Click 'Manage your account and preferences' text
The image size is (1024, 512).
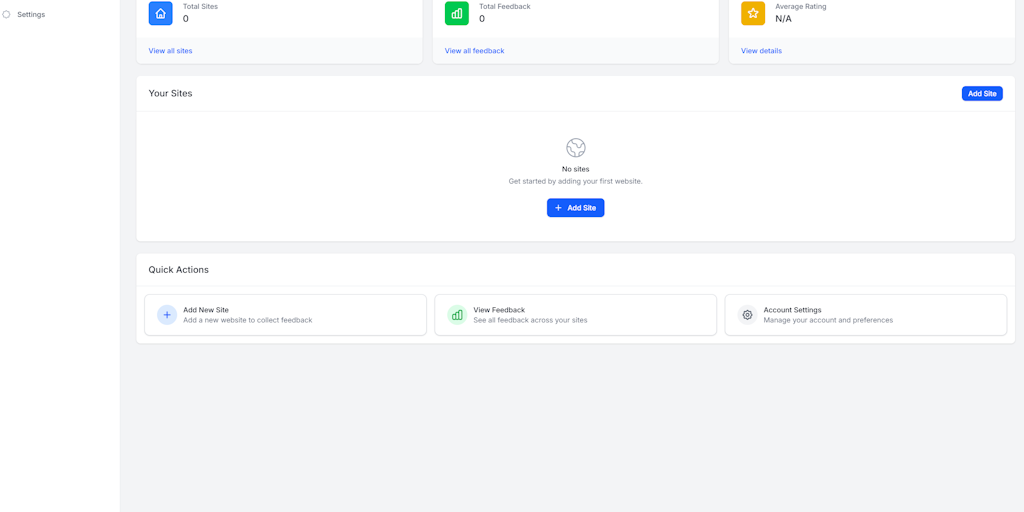pyautogui.click(x=828, y=321)
